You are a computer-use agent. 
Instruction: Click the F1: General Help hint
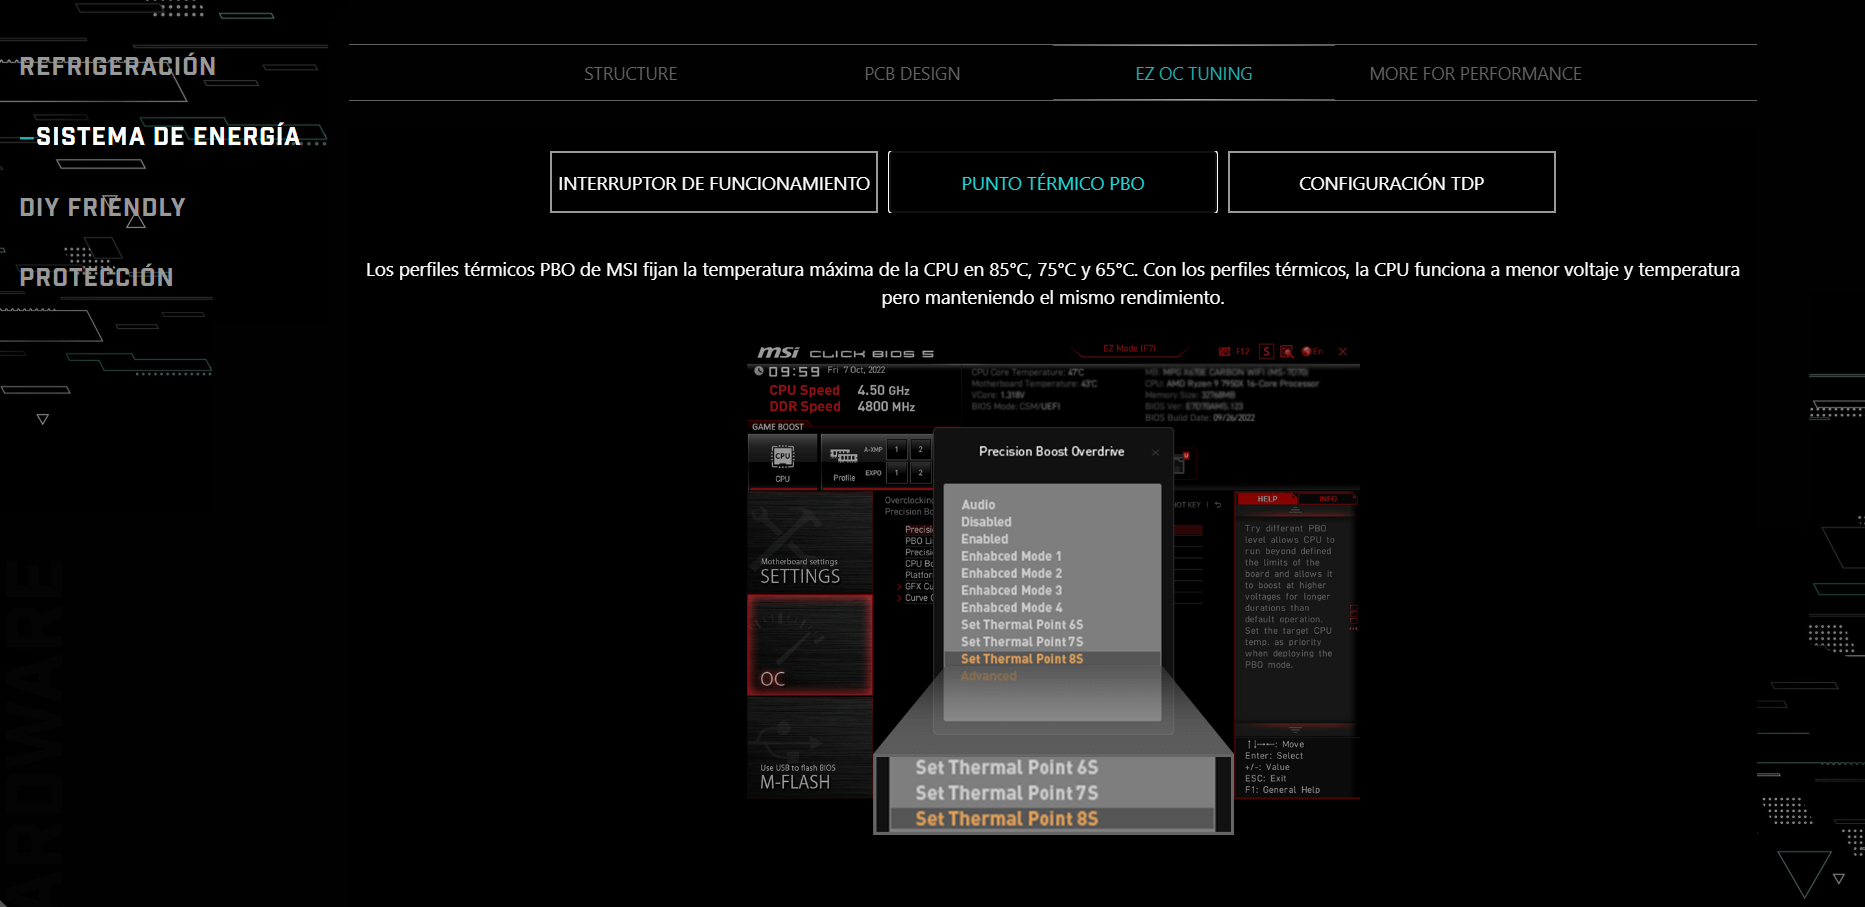point(1282,790)
